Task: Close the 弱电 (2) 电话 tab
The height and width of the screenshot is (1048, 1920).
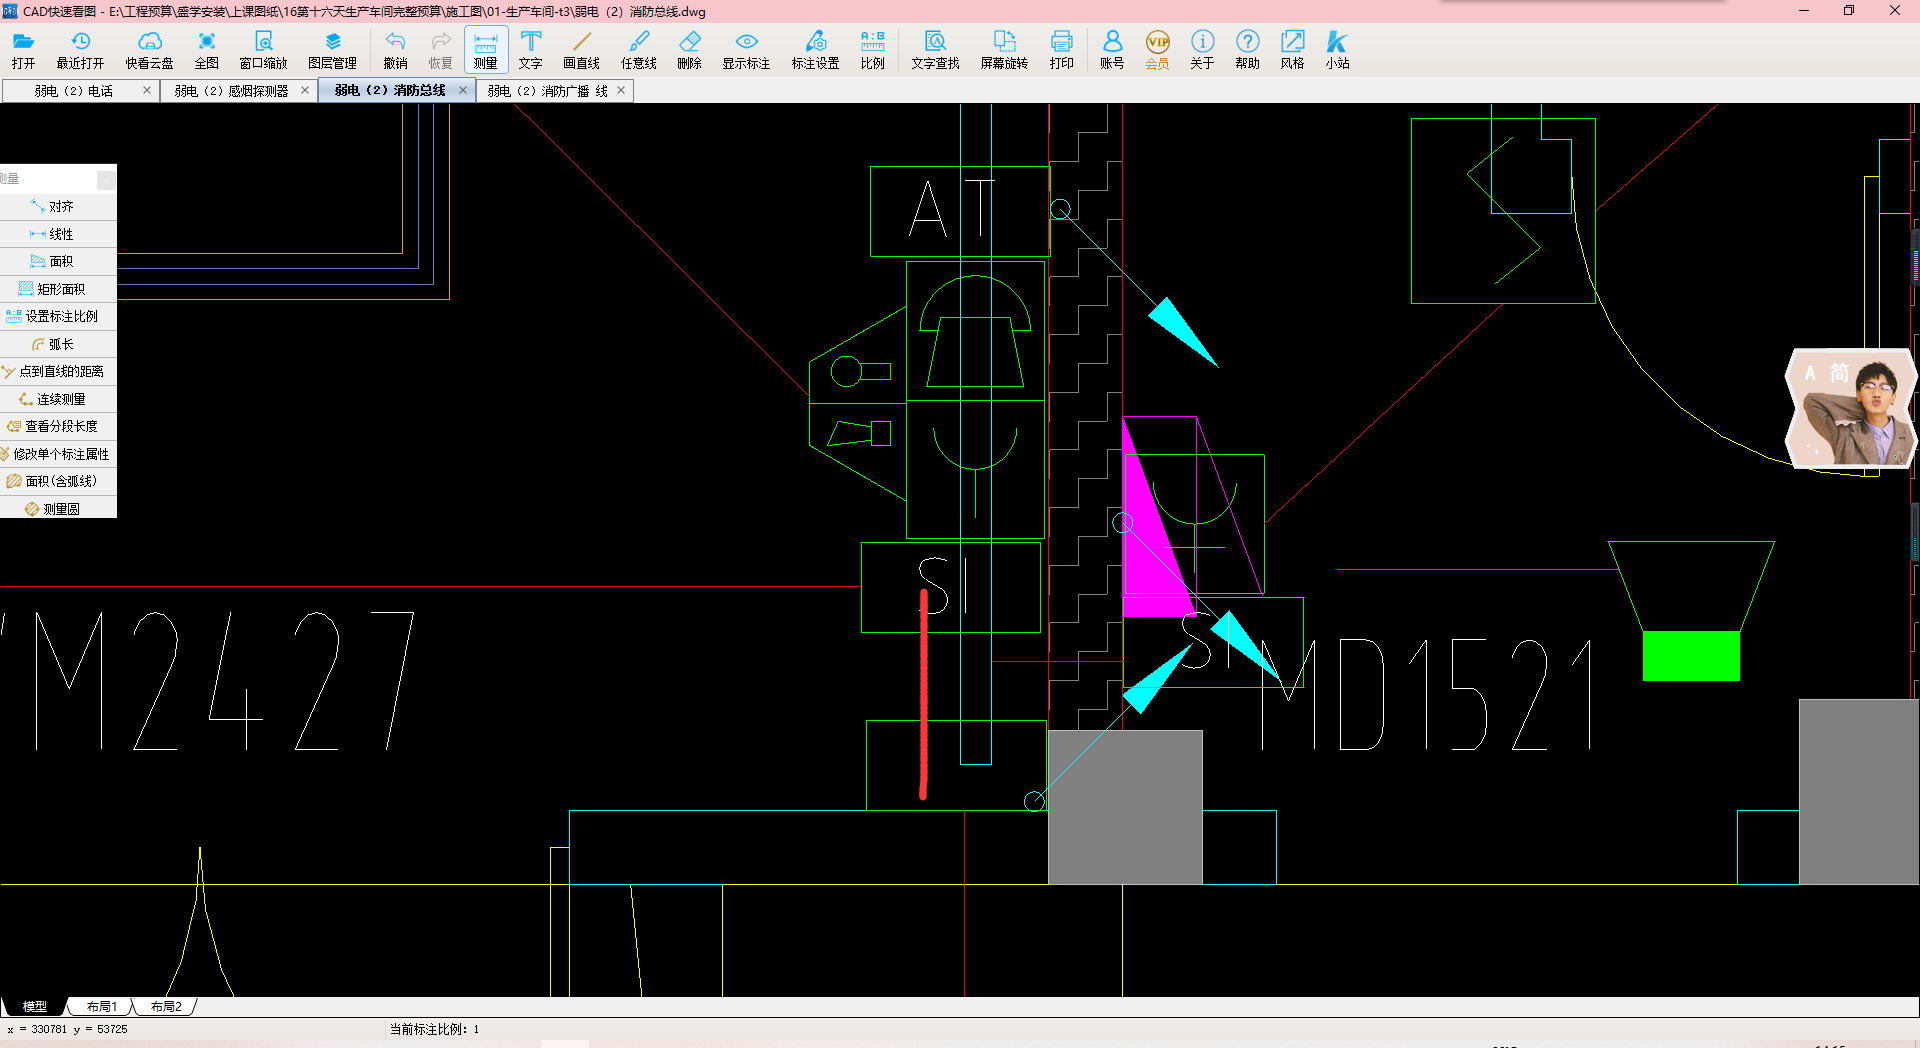Action: pyautogui.click(x=147, y=90)
